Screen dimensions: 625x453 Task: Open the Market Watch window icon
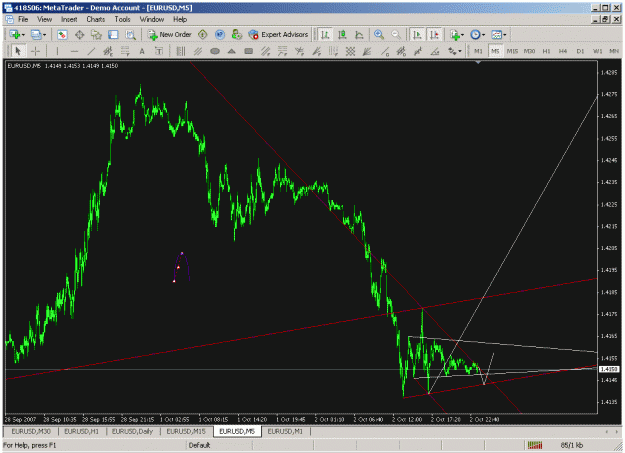[x=62, y=35]
